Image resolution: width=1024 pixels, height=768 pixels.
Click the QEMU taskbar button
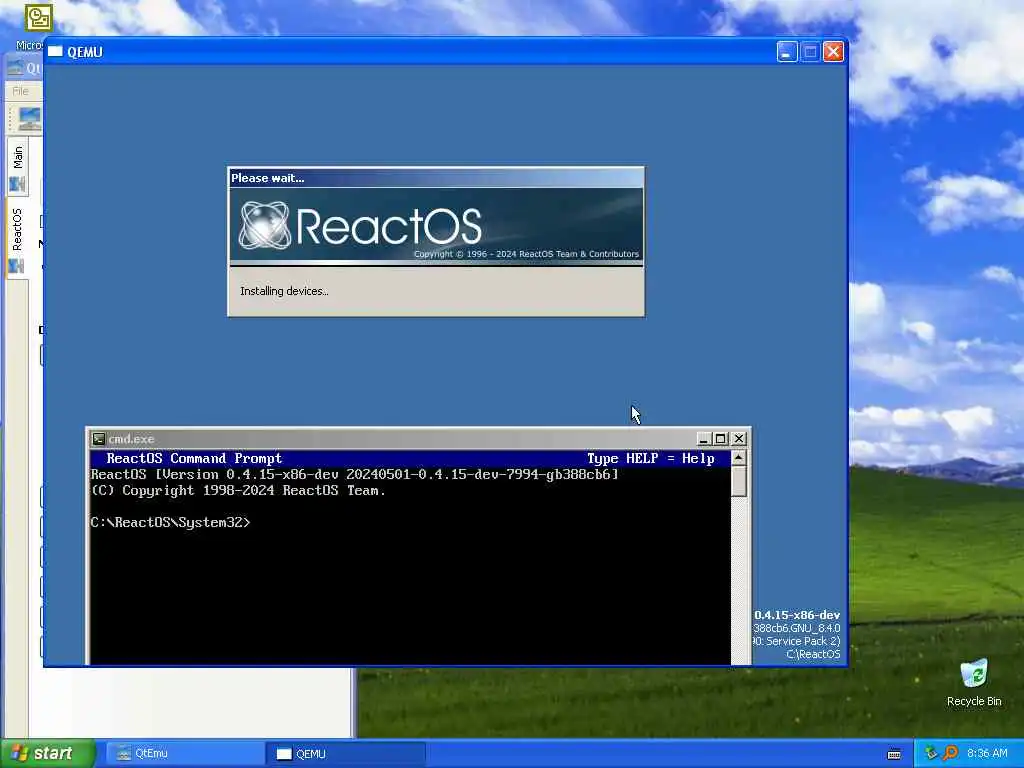point(346,754)
